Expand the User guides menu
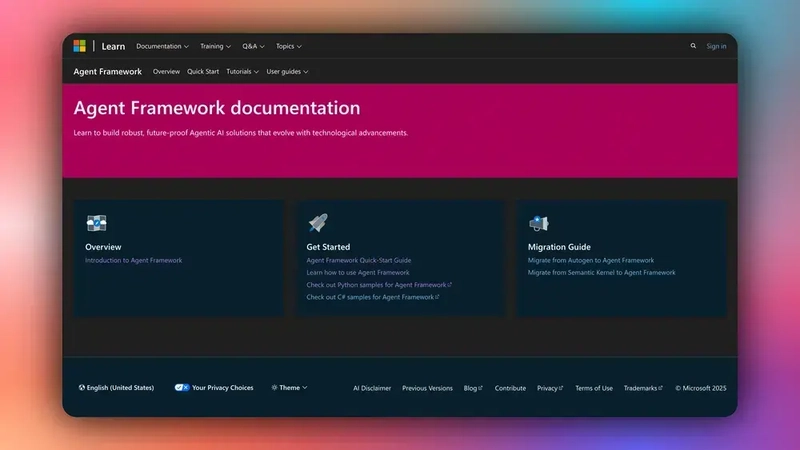The height and width of the screenshot is (450, 800). [x=287, y=71]
